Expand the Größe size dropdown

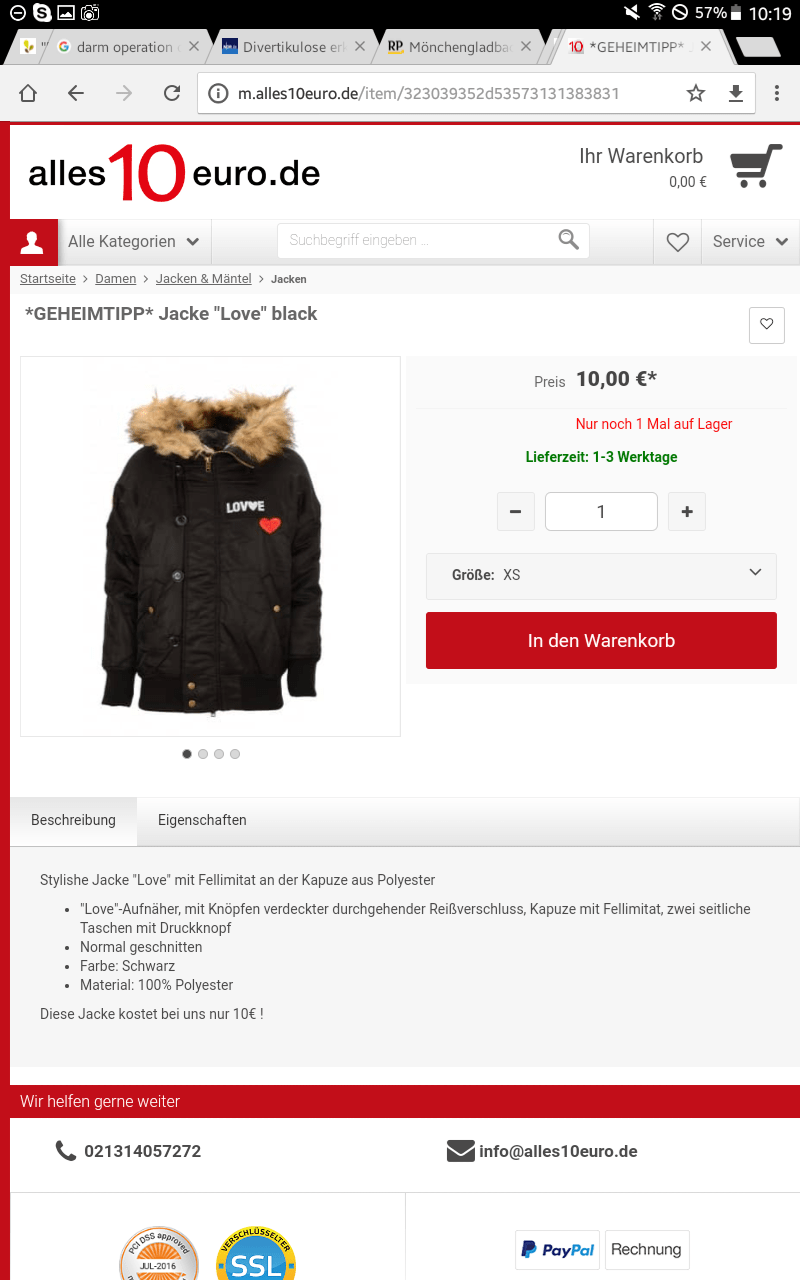(601, 576)
